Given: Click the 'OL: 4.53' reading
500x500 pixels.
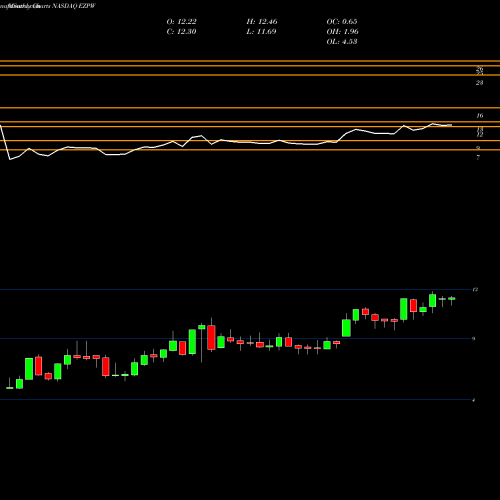Looking at the screenshot, I should coord(342,42).
